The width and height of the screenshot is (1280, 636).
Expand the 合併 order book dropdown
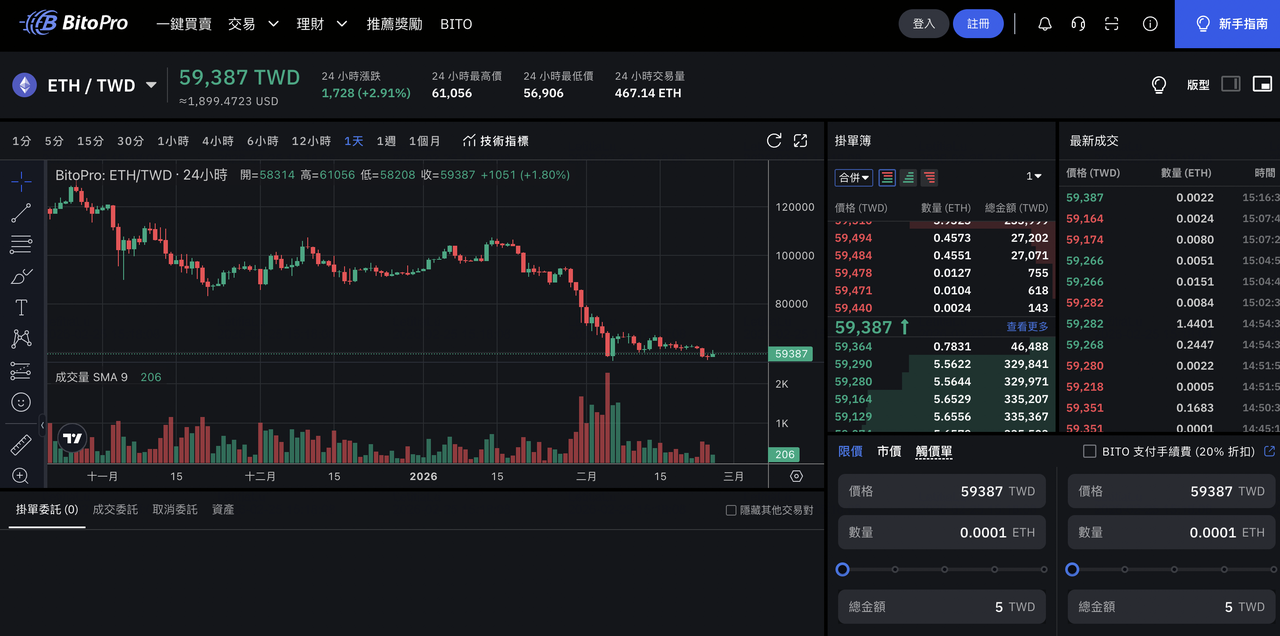854,177
